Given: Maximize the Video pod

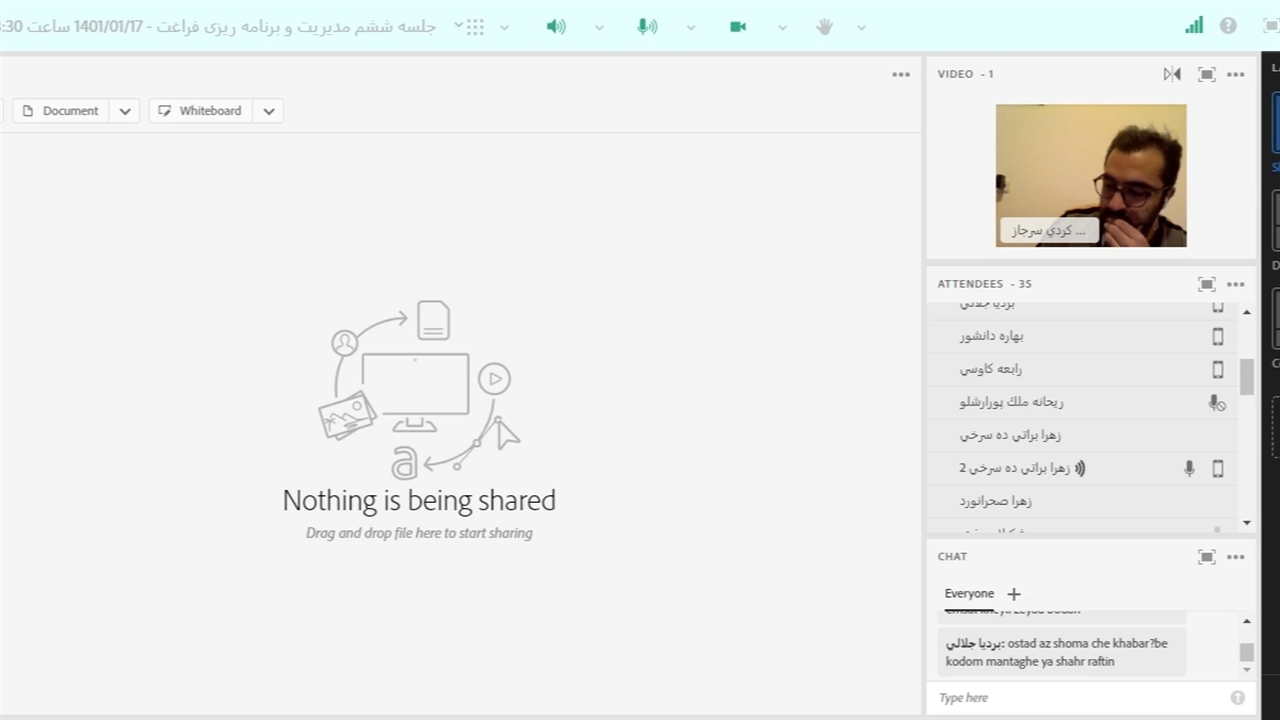Looking at the screenshot, I should [x=1206, y=74].
